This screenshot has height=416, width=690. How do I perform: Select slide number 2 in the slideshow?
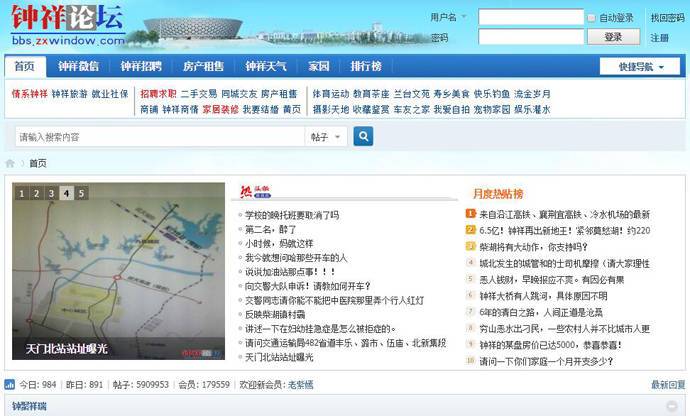click(x=37, y=194)
